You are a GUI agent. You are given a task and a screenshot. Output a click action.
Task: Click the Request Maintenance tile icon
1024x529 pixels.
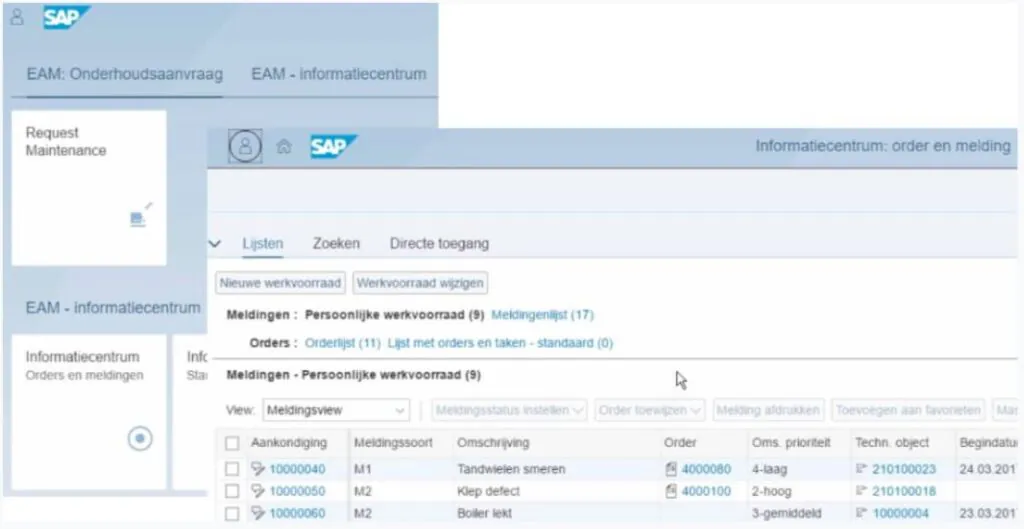click(141, 216)
